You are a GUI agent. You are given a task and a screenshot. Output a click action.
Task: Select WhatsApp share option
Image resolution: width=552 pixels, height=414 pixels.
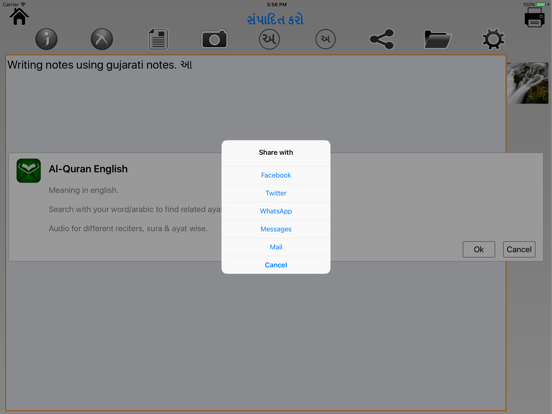276,211
